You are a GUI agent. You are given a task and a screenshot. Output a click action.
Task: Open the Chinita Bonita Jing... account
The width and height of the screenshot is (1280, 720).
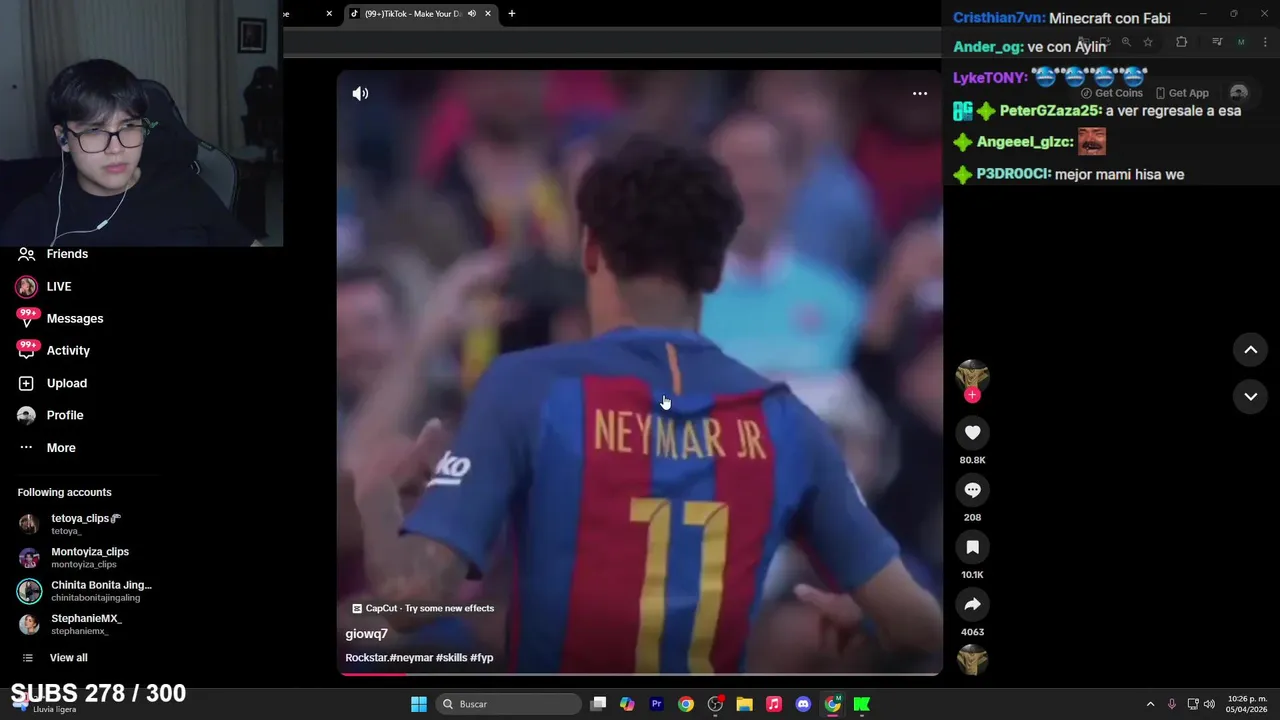pyautogui.click(x=88, y=590)
